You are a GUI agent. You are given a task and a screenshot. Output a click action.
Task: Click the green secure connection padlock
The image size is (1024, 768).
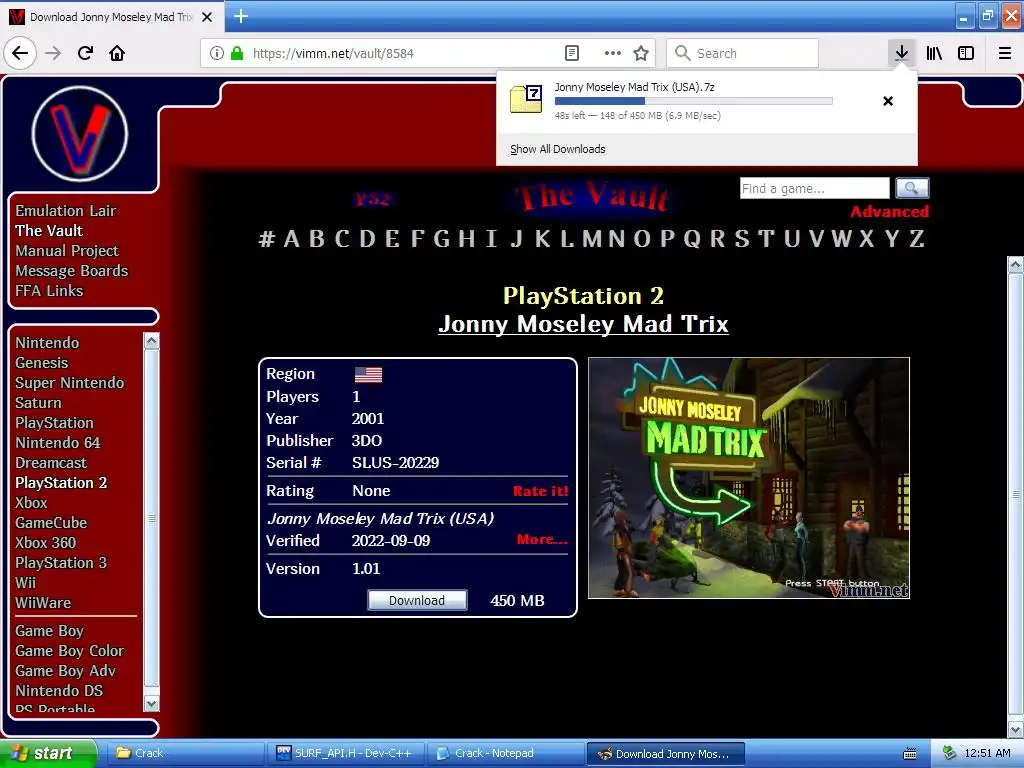point(237,54)
